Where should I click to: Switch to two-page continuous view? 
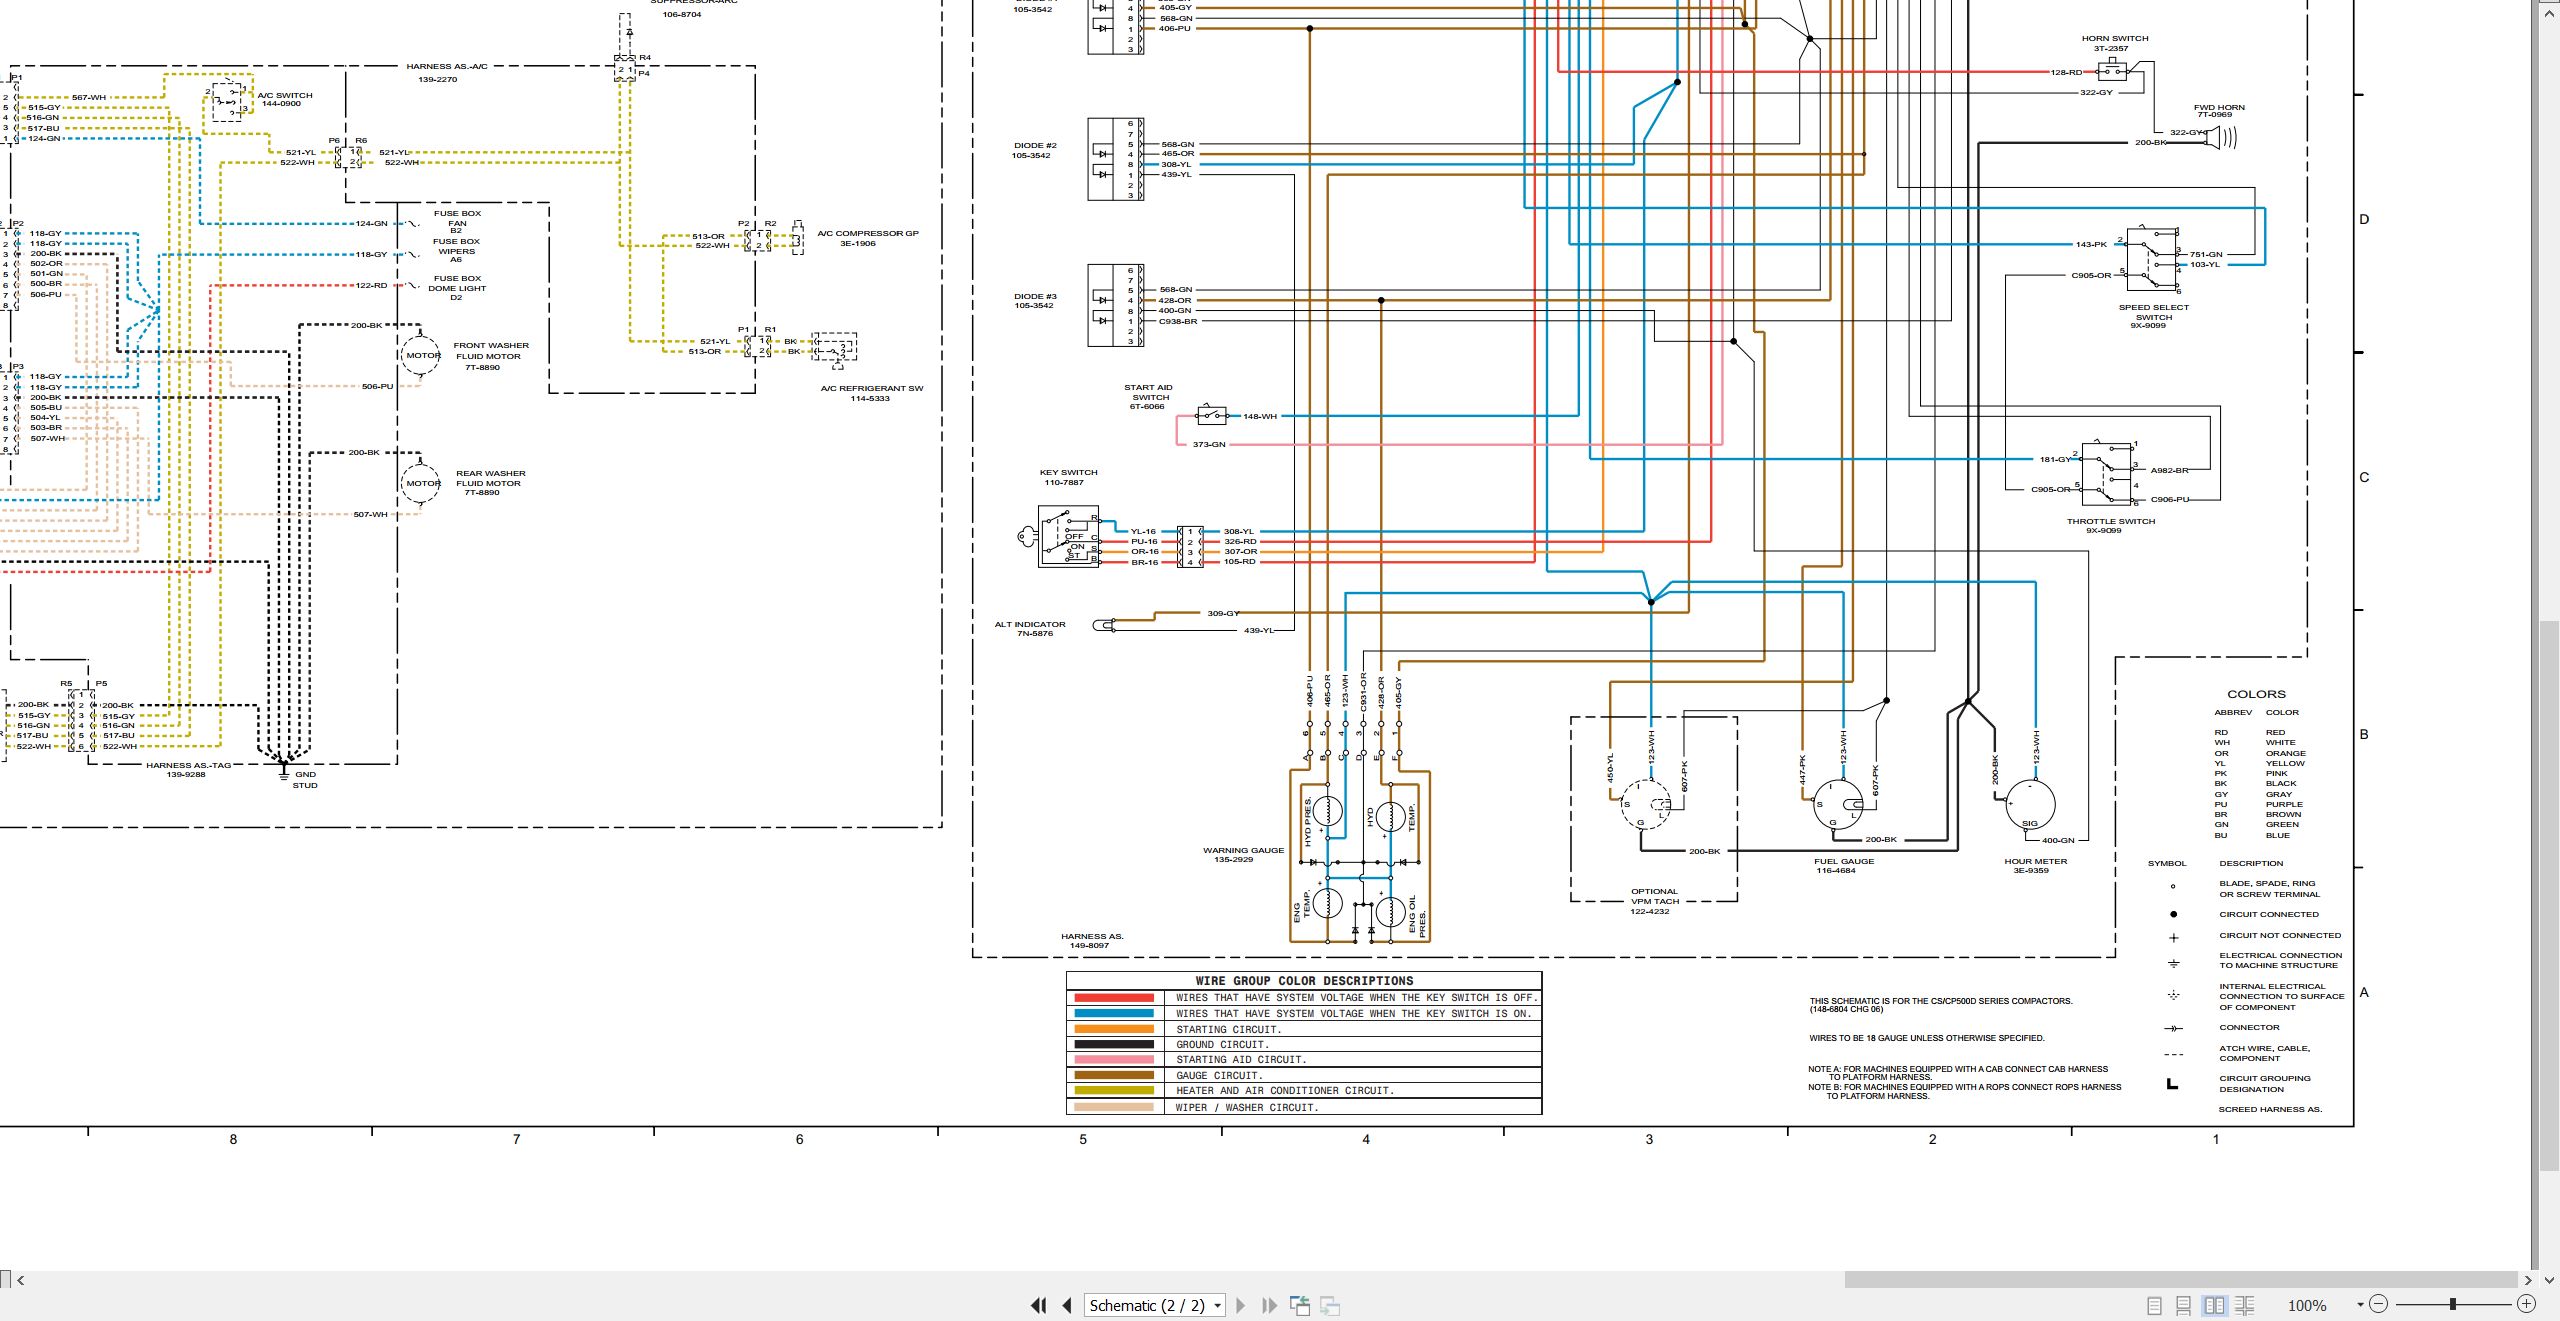2244,1305
